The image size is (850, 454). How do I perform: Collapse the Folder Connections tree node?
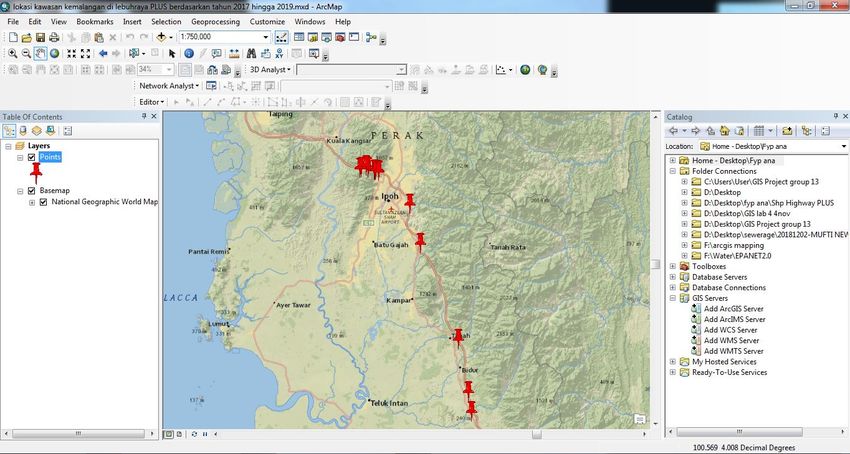[672, 171]
